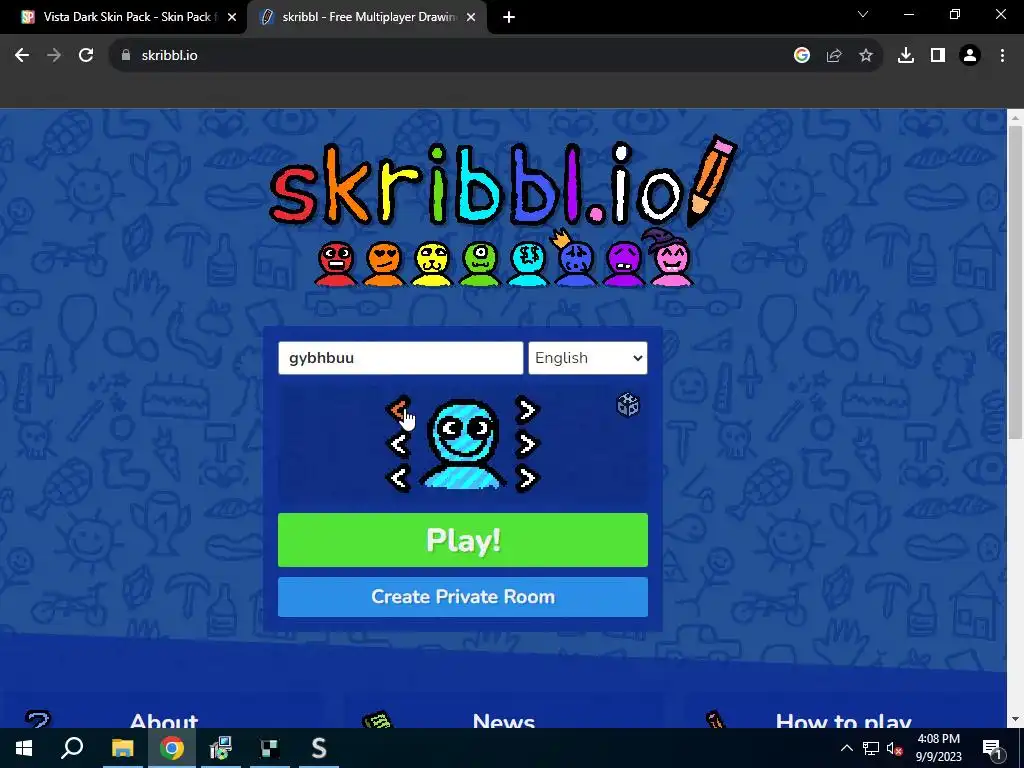Click the network tray icon
Viewport: 1024px width, 768px height.
(871, 748)
